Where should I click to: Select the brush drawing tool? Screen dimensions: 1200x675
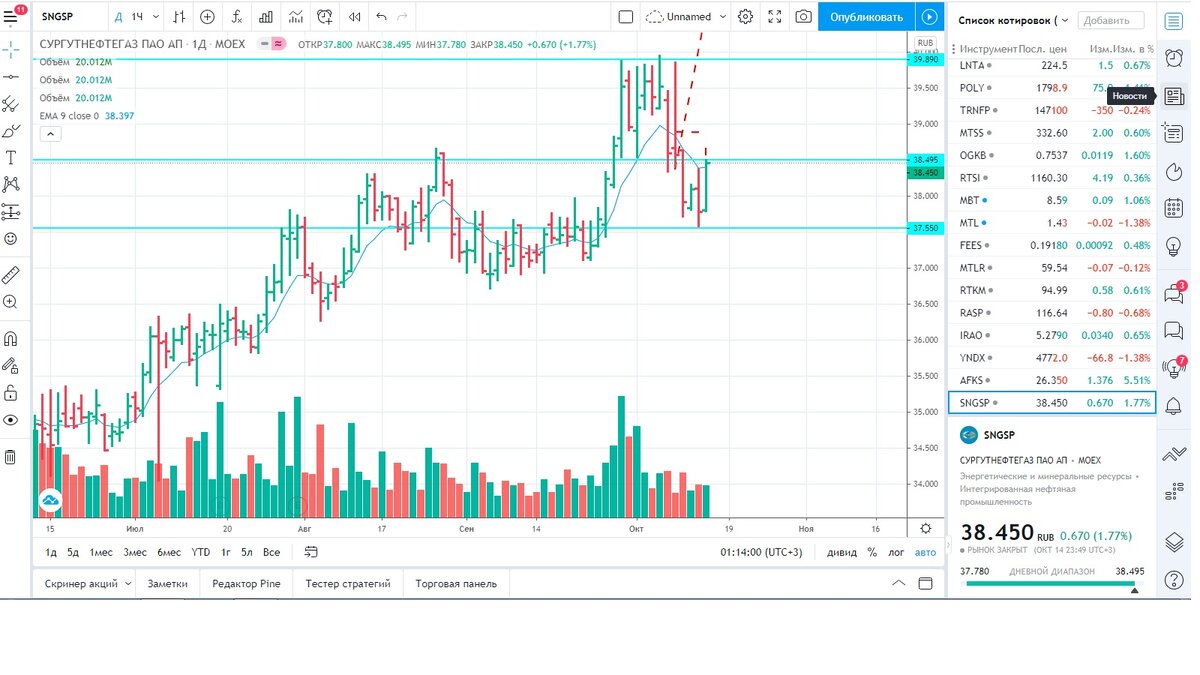click(x=11, y=130)
